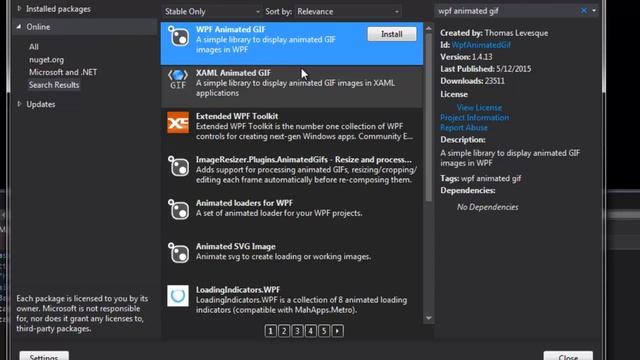640x360 pixels.
Task: Open the Project Information link
Action: pos(474,118)
